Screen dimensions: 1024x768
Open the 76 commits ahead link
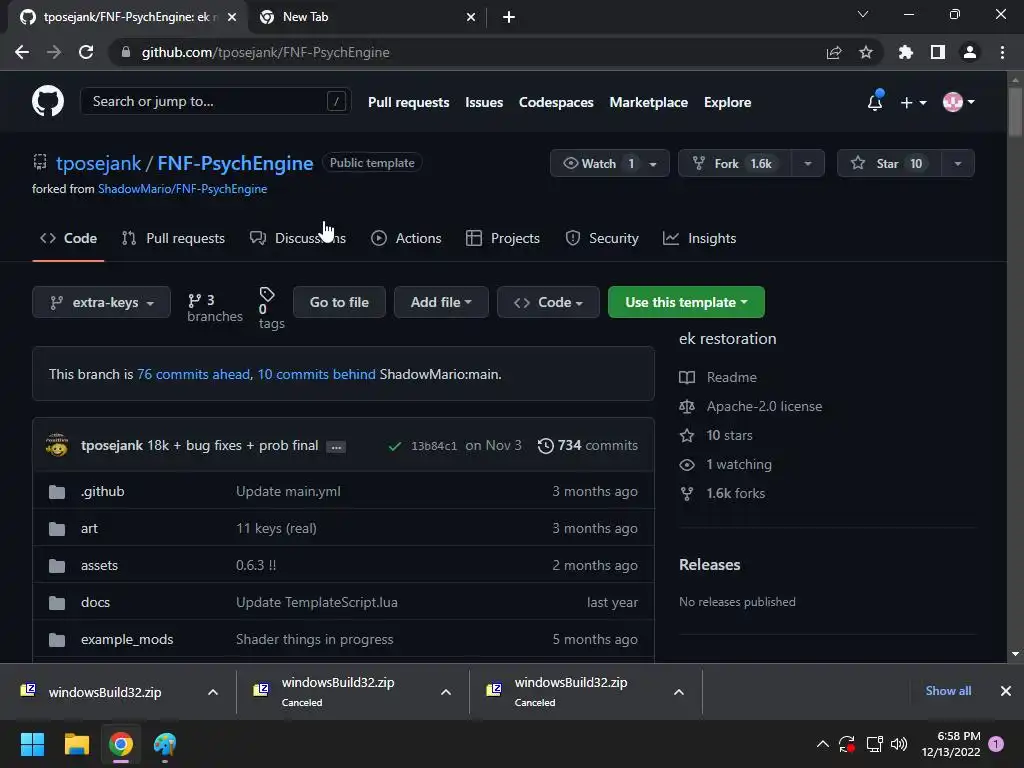coord(193,374)
